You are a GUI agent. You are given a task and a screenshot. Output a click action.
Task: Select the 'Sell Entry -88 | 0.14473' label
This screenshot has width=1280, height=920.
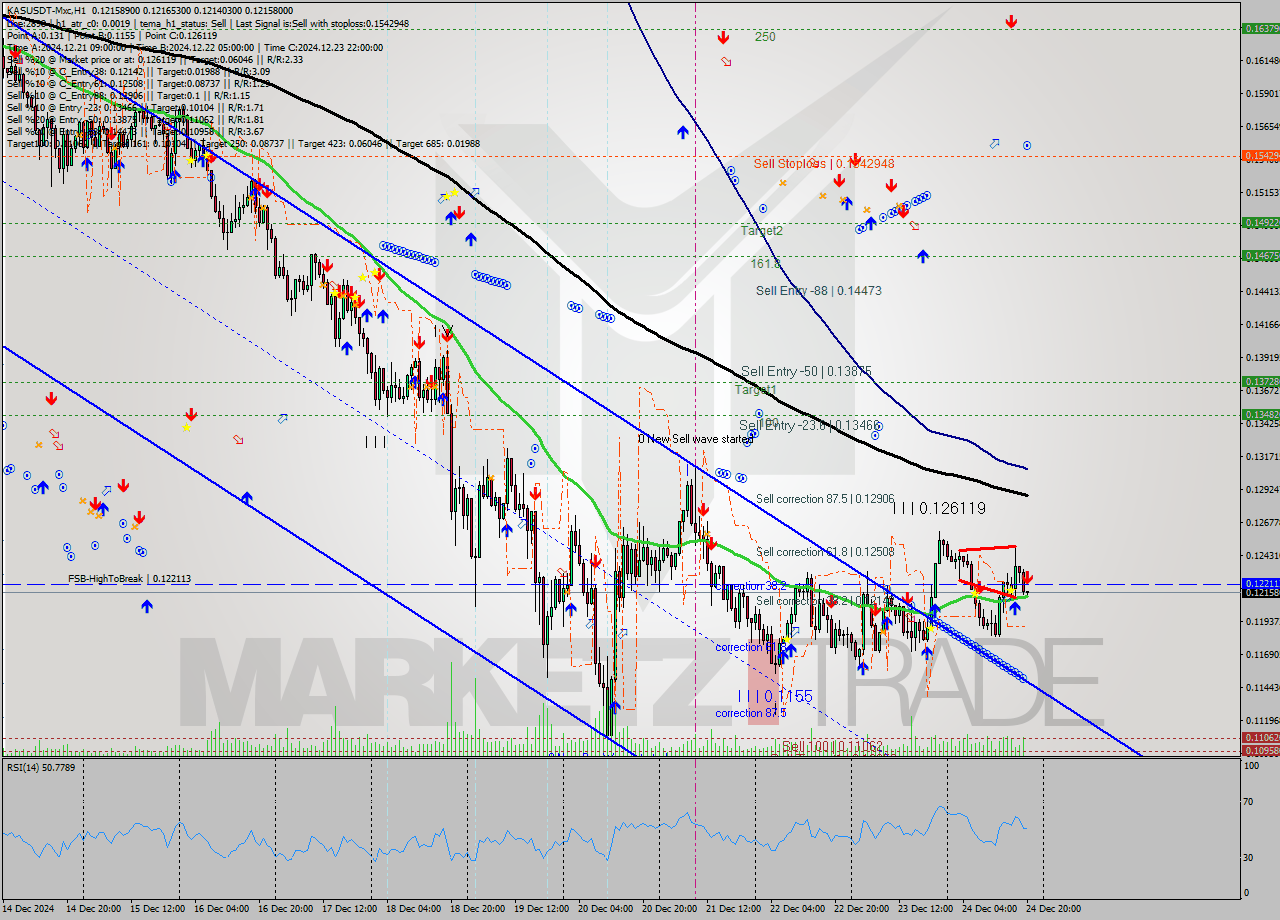pyautogui.click(x=818, y=291)
